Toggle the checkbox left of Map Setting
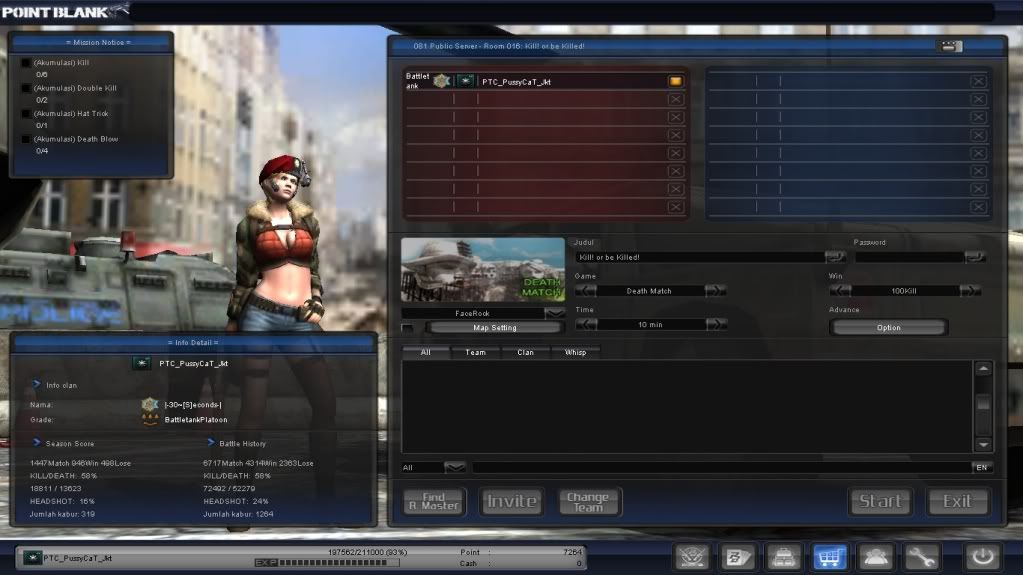1023x575 pixels. point(407,328)
